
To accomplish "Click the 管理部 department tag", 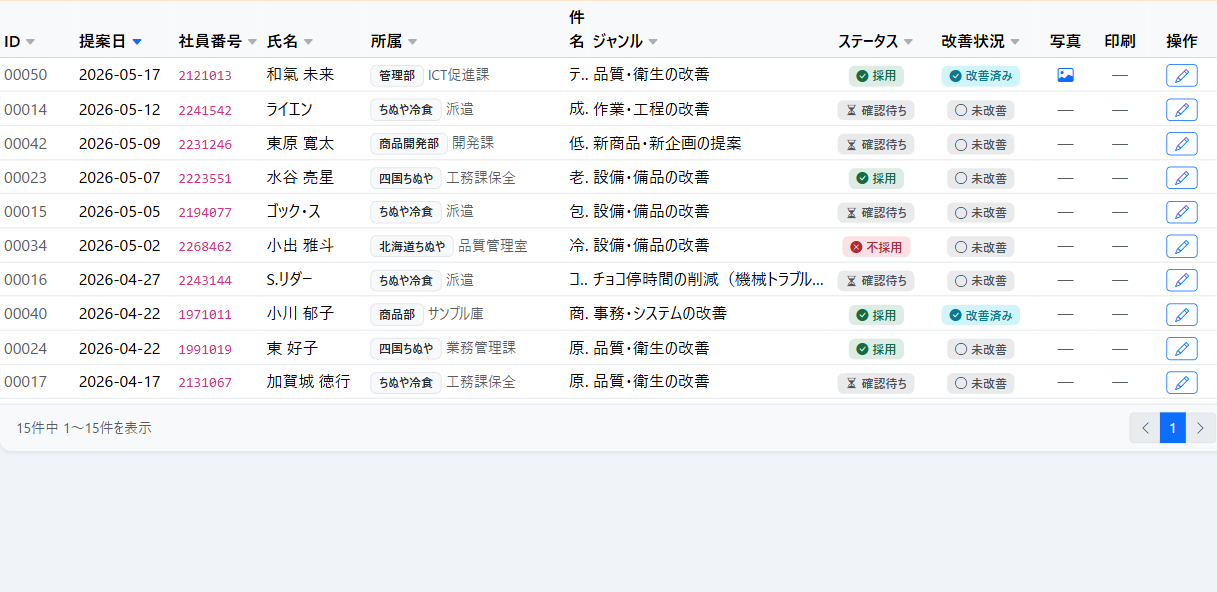I will point(397,76).
